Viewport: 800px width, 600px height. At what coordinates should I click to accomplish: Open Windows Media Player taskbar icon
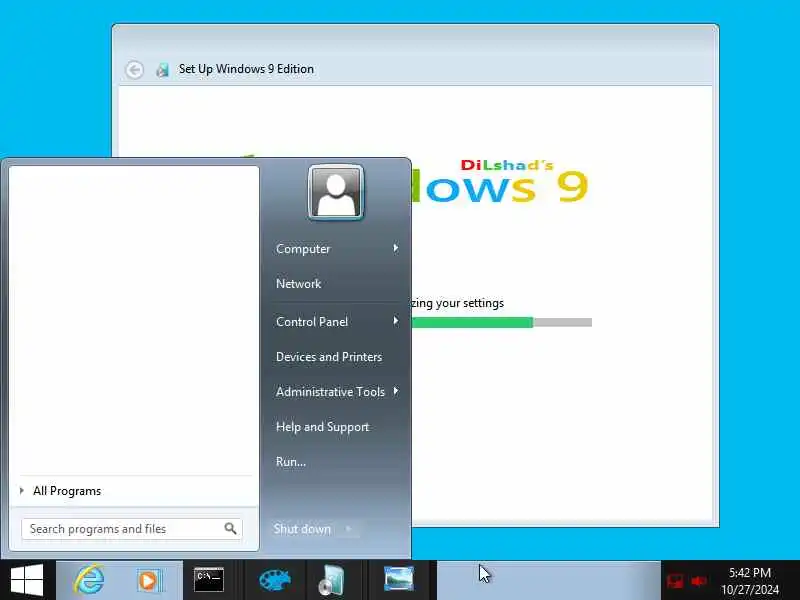click(150, 581)
